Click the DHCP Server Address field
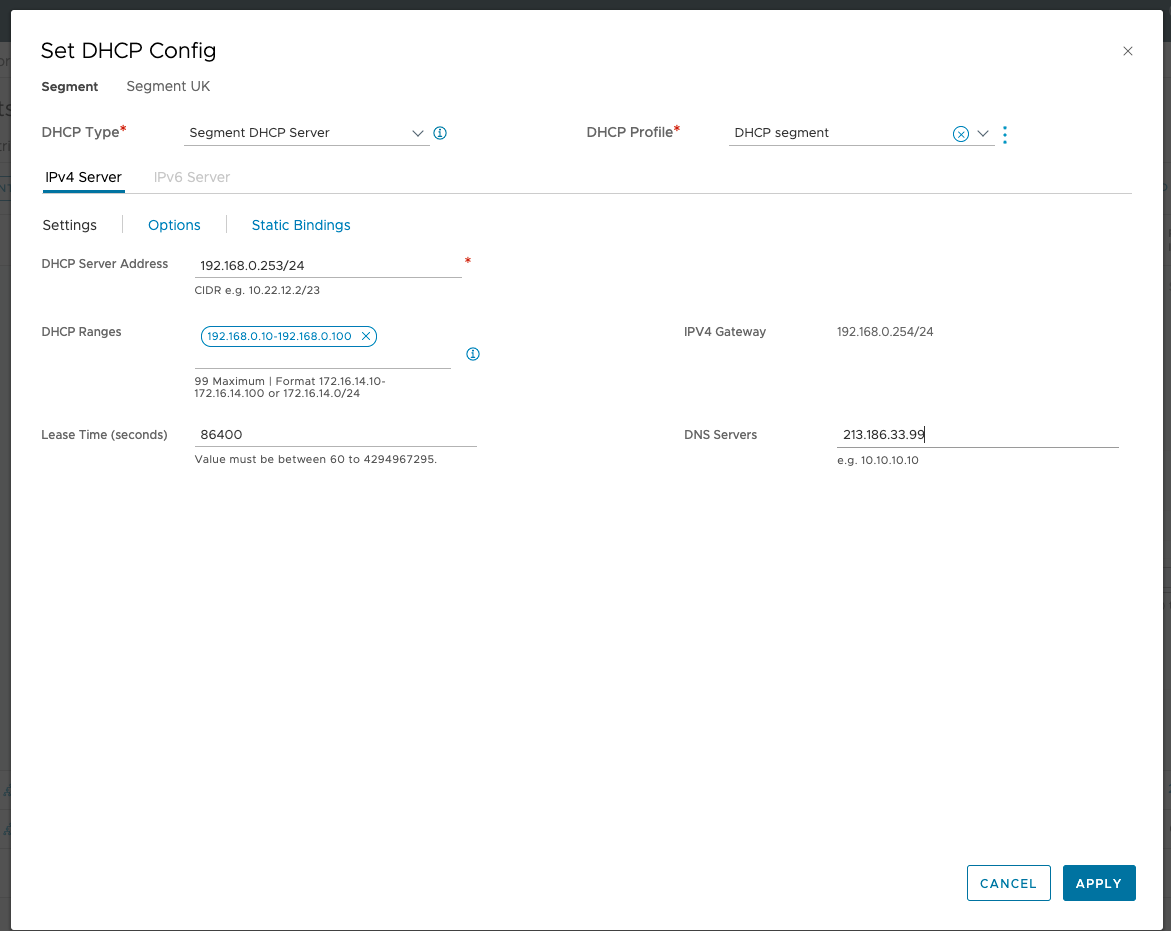Viewport: 1171px width, 931px height. [x=328, y=266]
